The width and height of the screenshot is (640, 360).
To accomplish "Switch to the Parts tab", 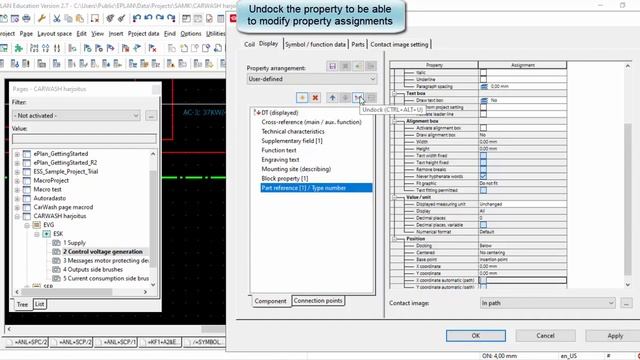I will (358, 44).
